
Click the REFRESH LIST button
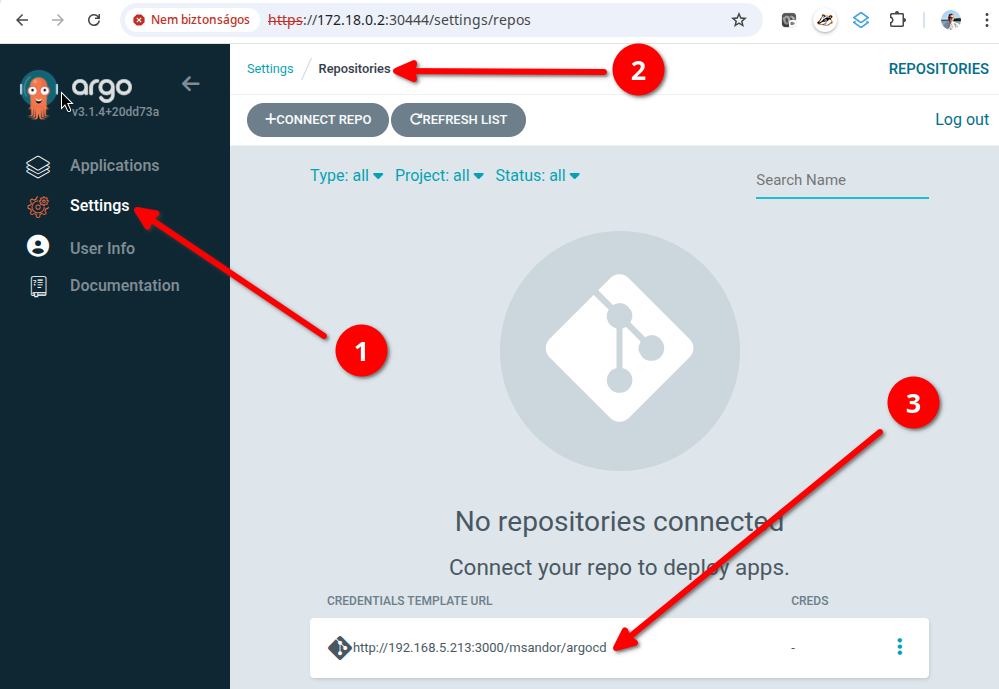[458, 120]
